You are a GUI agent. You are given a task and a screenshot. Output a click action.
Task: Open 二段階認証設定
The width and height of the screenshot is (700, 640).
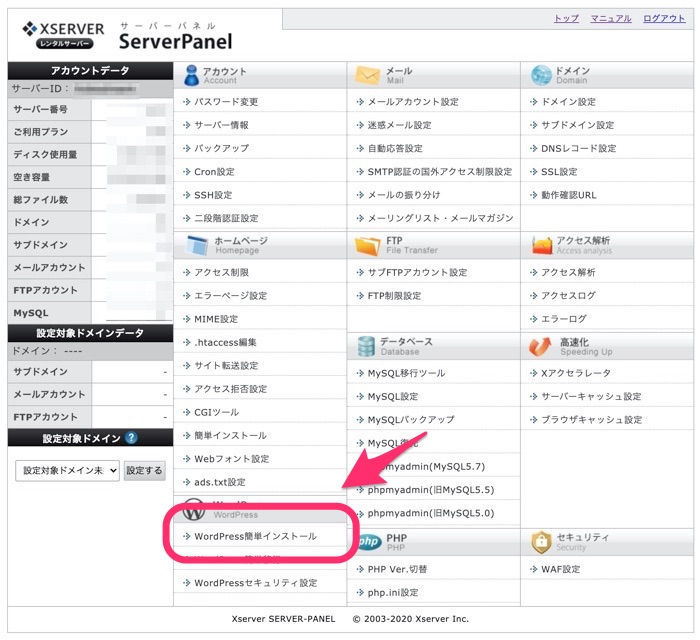tap(226, 218)
